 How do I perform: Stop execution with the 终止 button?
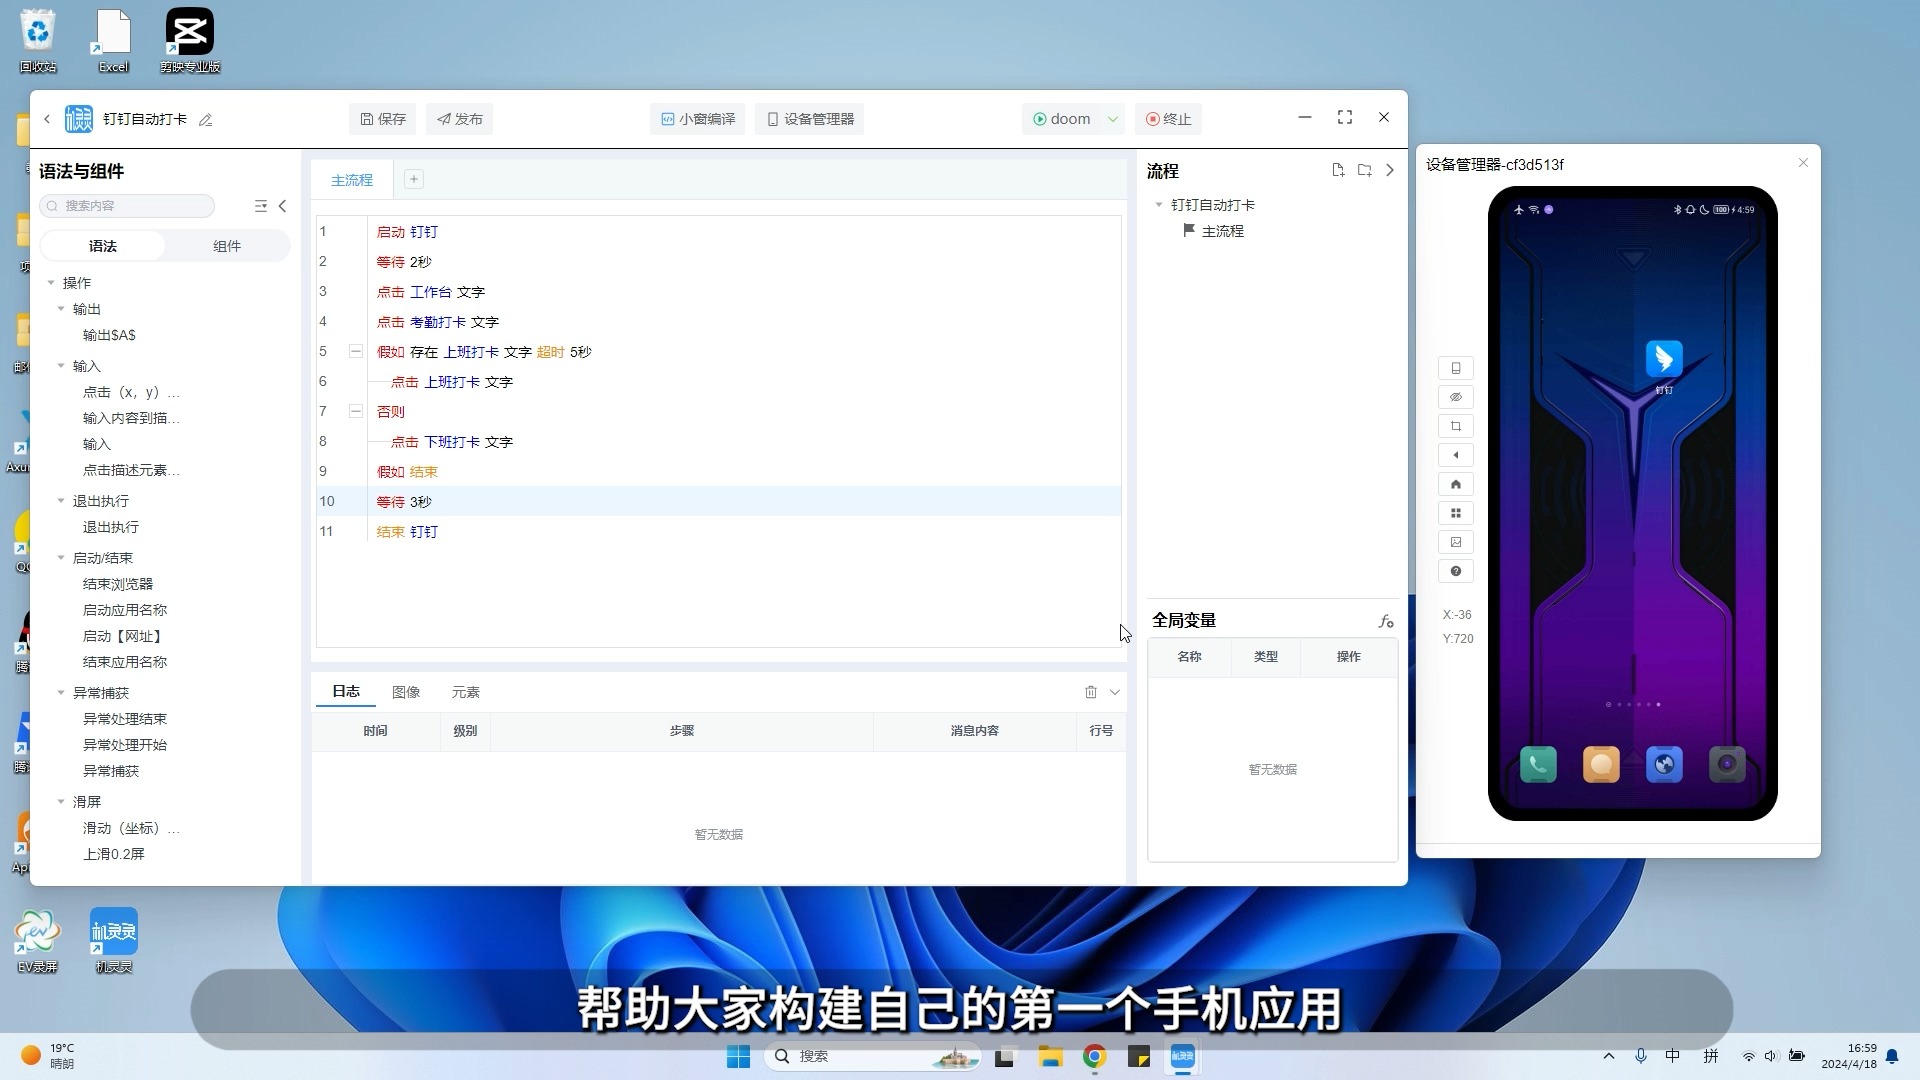coord(1168,119)
